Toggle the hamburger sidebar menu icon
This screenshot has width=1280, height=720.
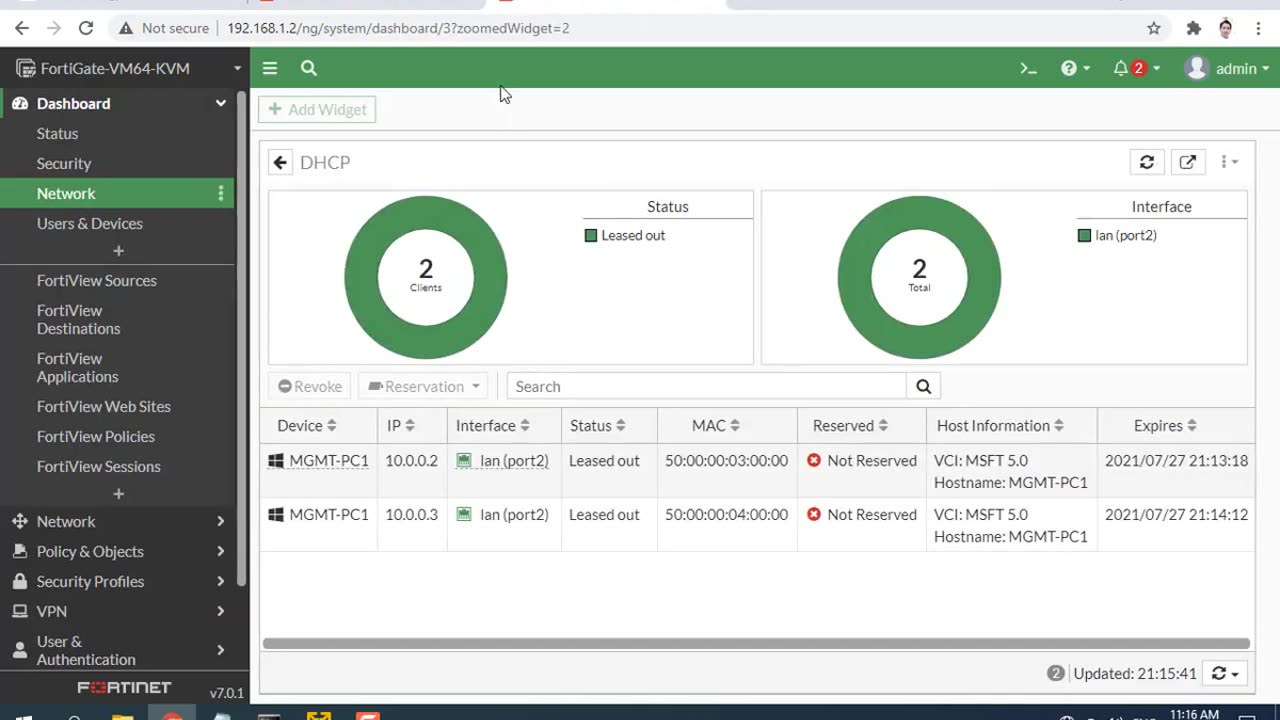[x=270, y=68]
